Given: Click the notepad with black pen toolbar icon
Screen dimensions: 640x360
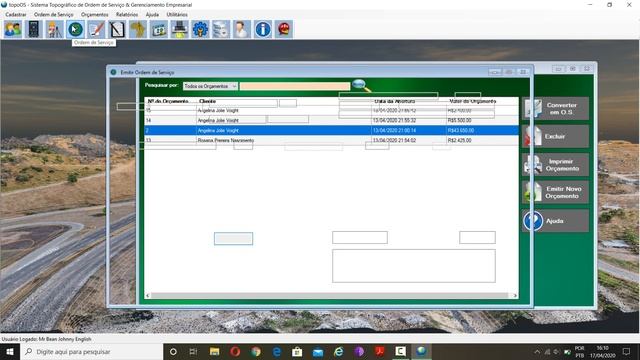Looking at the screenshot, I should [x=117, y=29].
